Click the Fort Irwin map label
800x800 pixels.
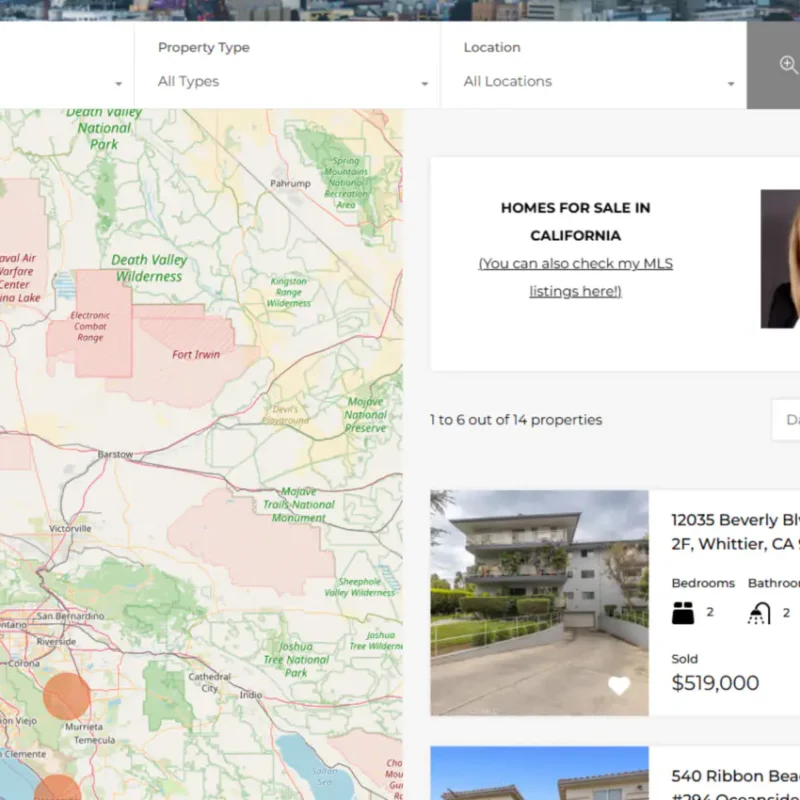point(196,355)
